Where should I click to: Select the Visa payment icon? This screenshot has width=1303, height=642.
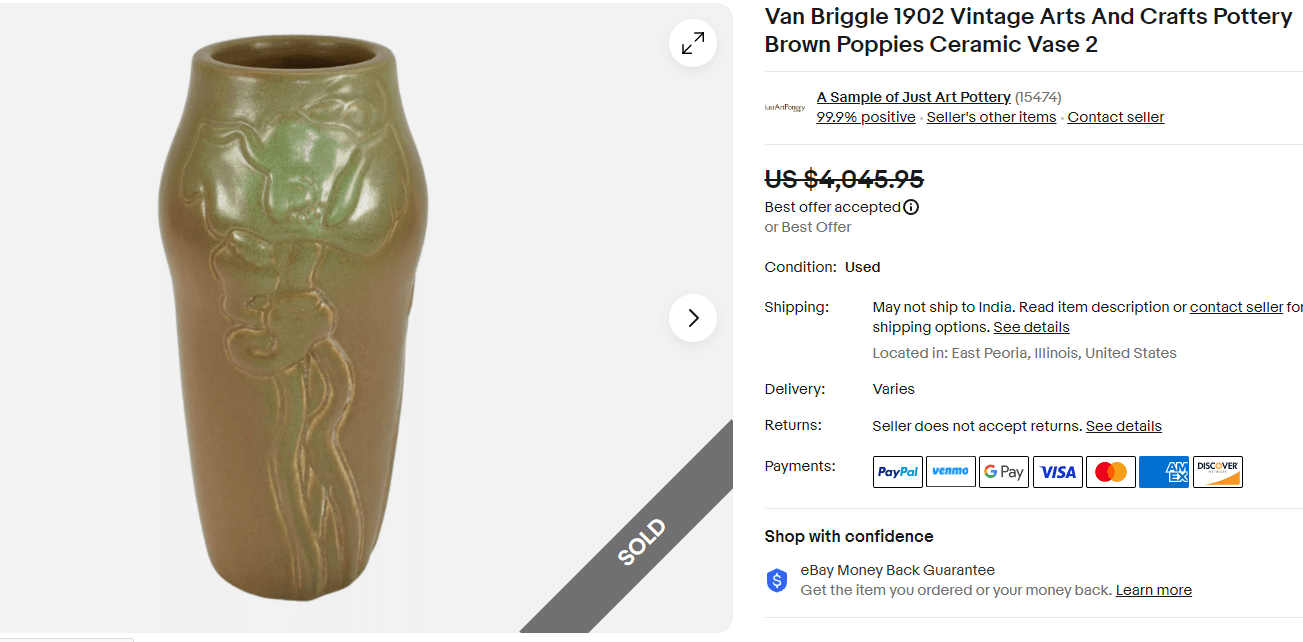pos(1057,471)
